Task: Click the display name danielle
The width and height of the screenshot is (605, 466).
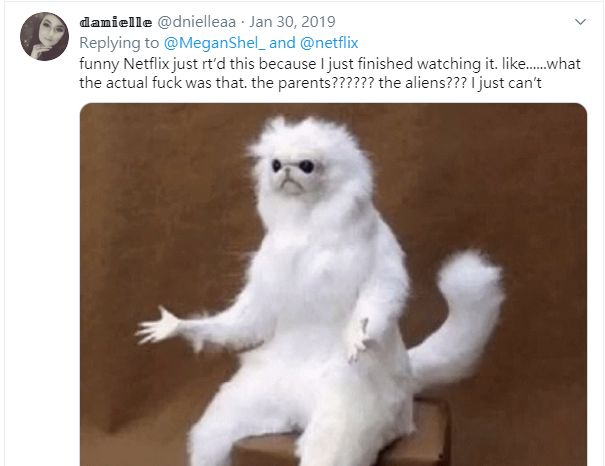Action: click(115, 22)
